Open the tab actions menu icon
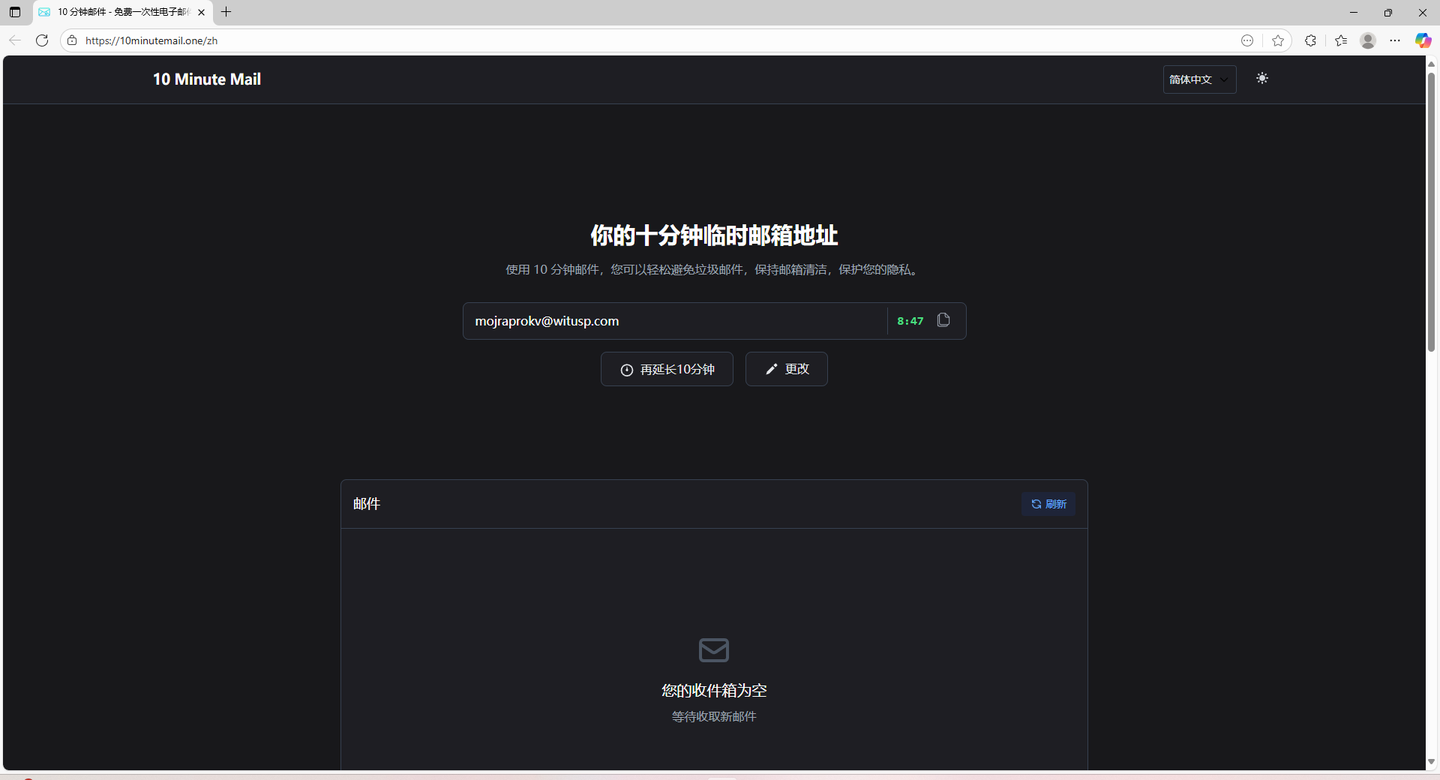Screen dimensions: 1440x780 15,12
